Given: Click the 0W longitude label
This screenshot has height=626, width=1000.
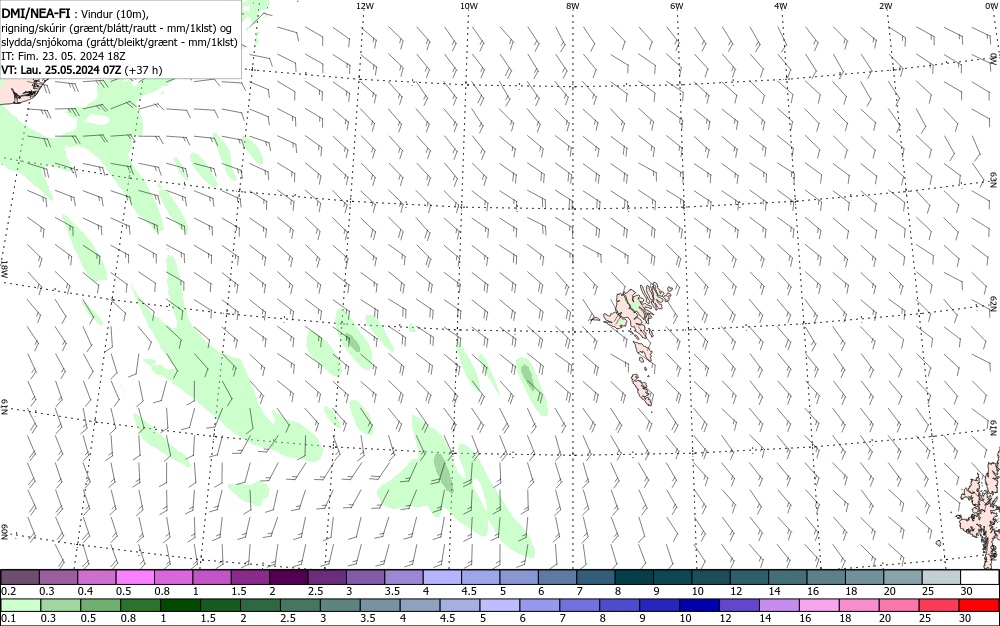Looking at the screenshot, I should click(x=991, y=6).
